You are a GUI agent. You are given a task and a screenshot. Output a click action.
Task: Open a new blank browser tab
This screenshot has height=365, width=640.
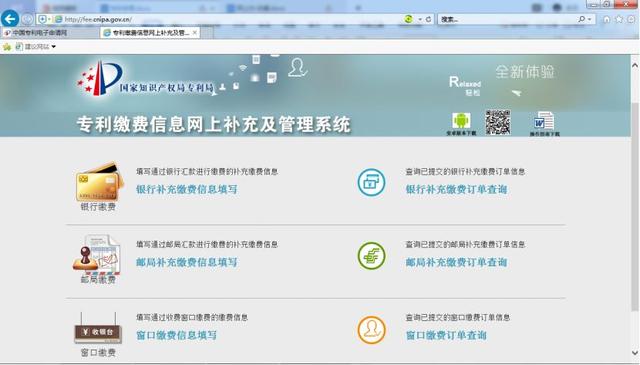(207, 33)
